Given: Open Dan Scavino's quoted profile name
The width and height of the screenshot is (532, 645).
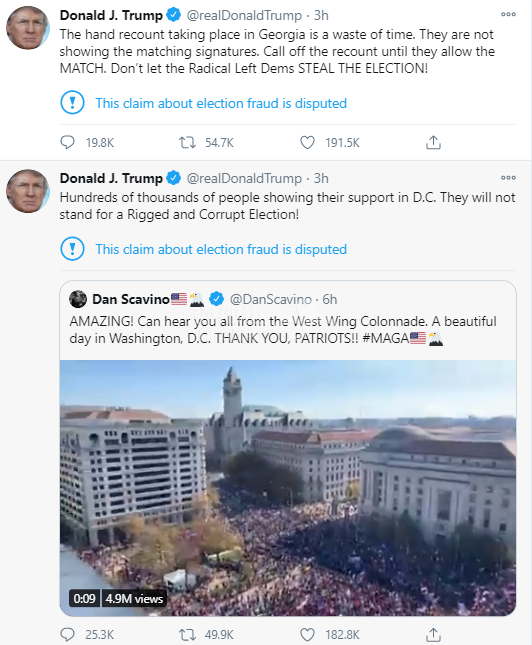Looking at the screenshot, I should 130,299.
